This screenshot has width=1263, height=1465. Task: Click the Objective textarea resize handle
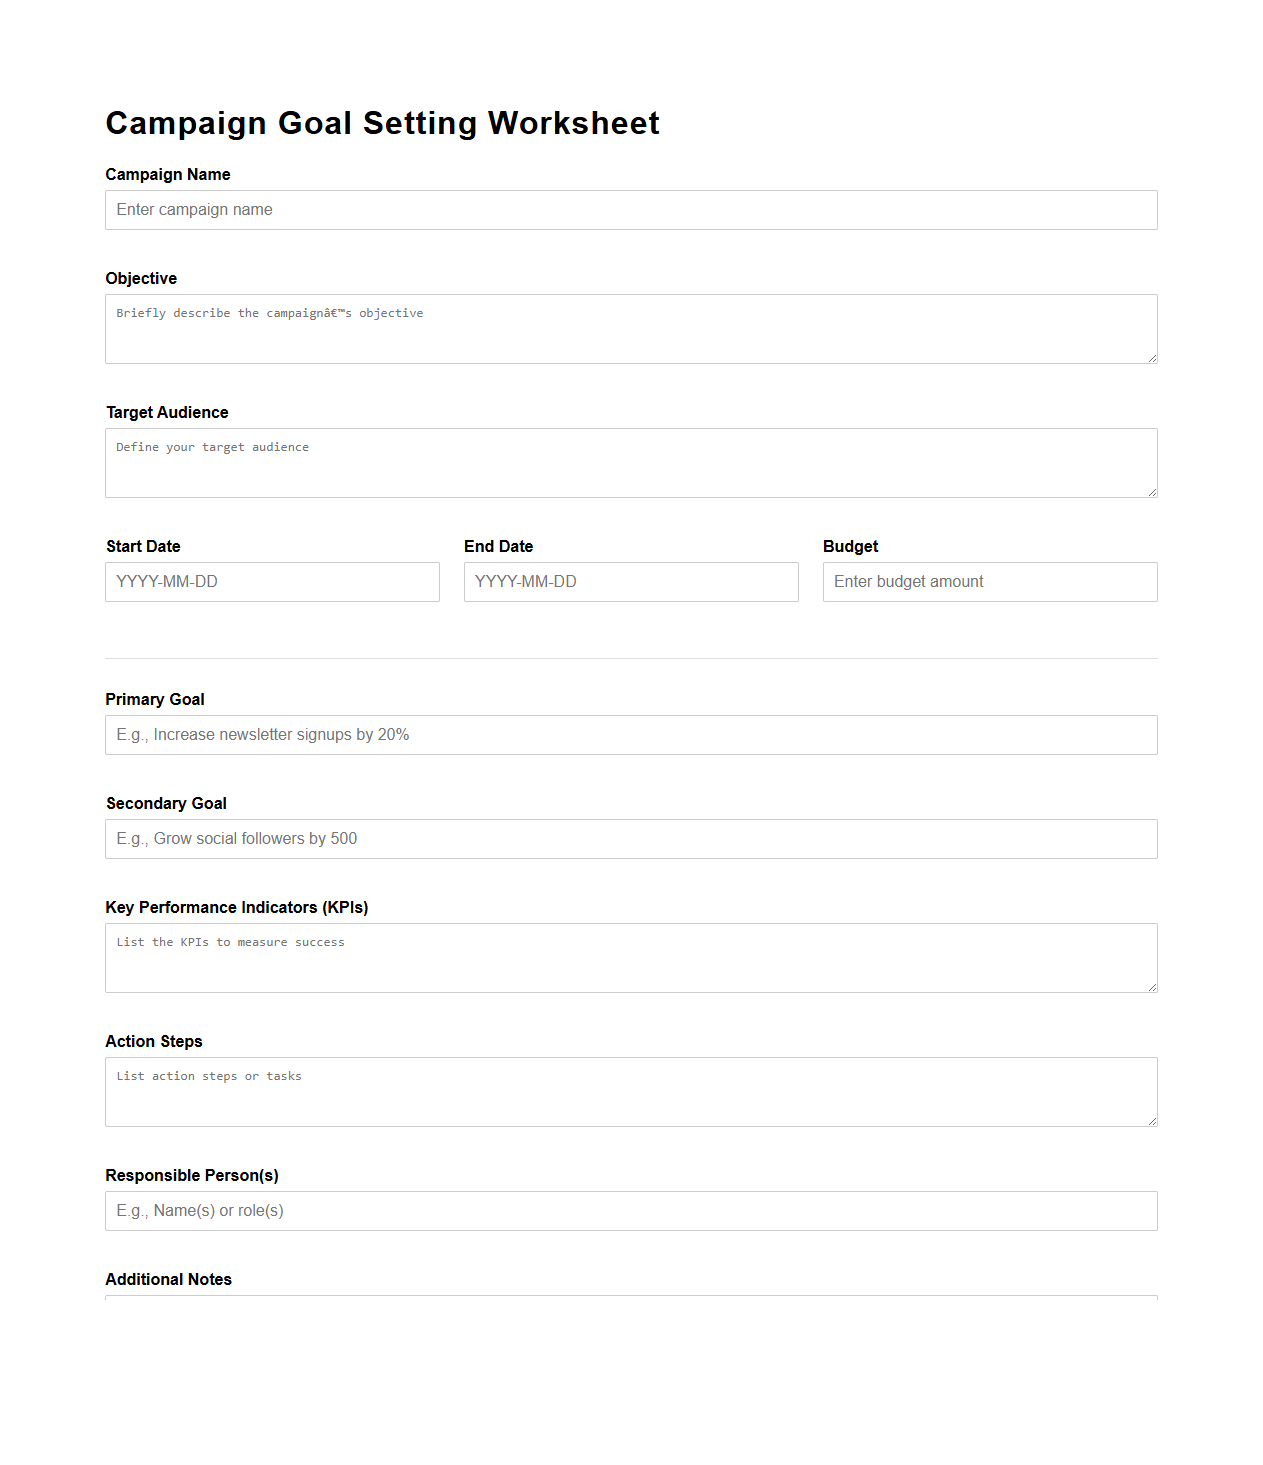coord(1152,358)
